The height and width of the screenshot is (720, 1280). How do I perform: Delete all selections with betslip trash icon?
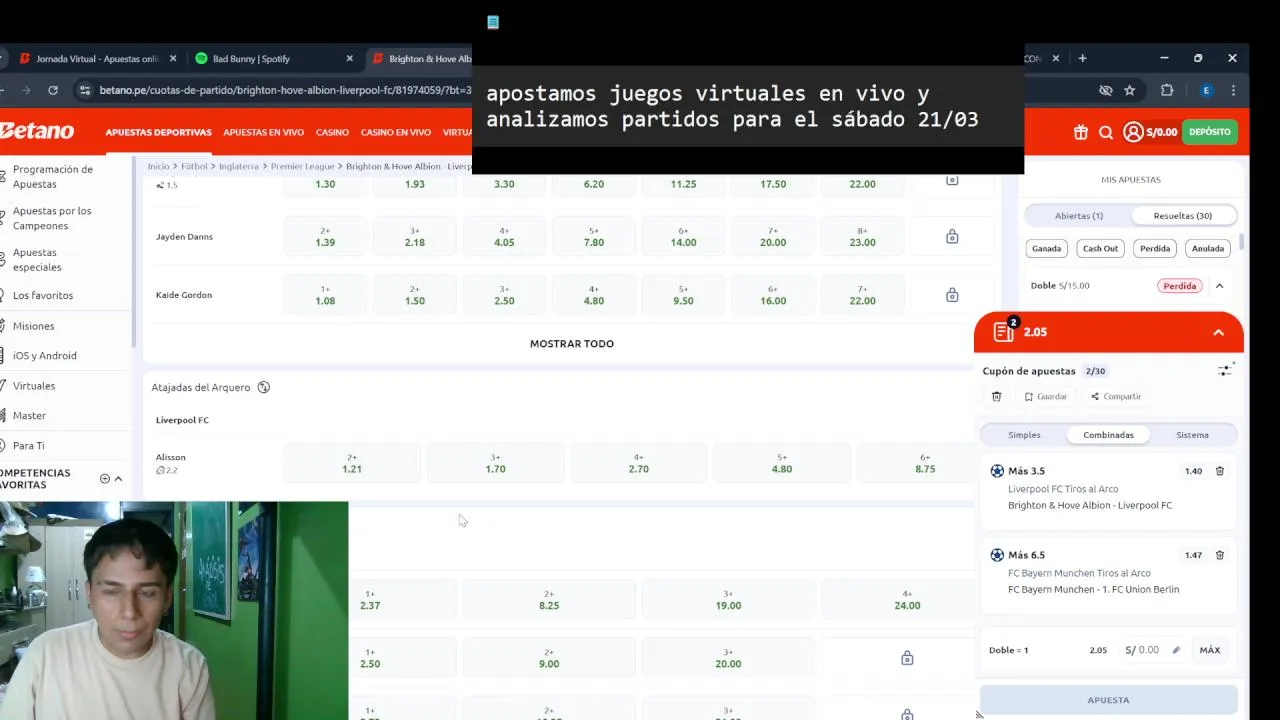click(996, 397)
